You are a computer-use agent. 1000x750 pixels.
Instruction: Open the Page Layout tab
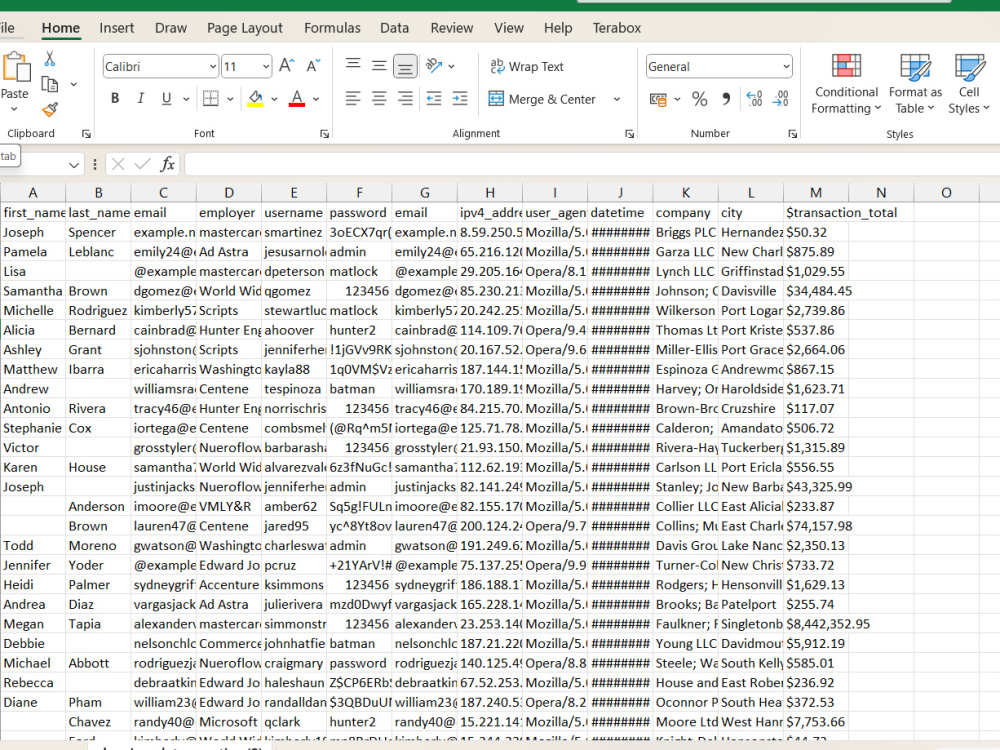coord(245,28)
